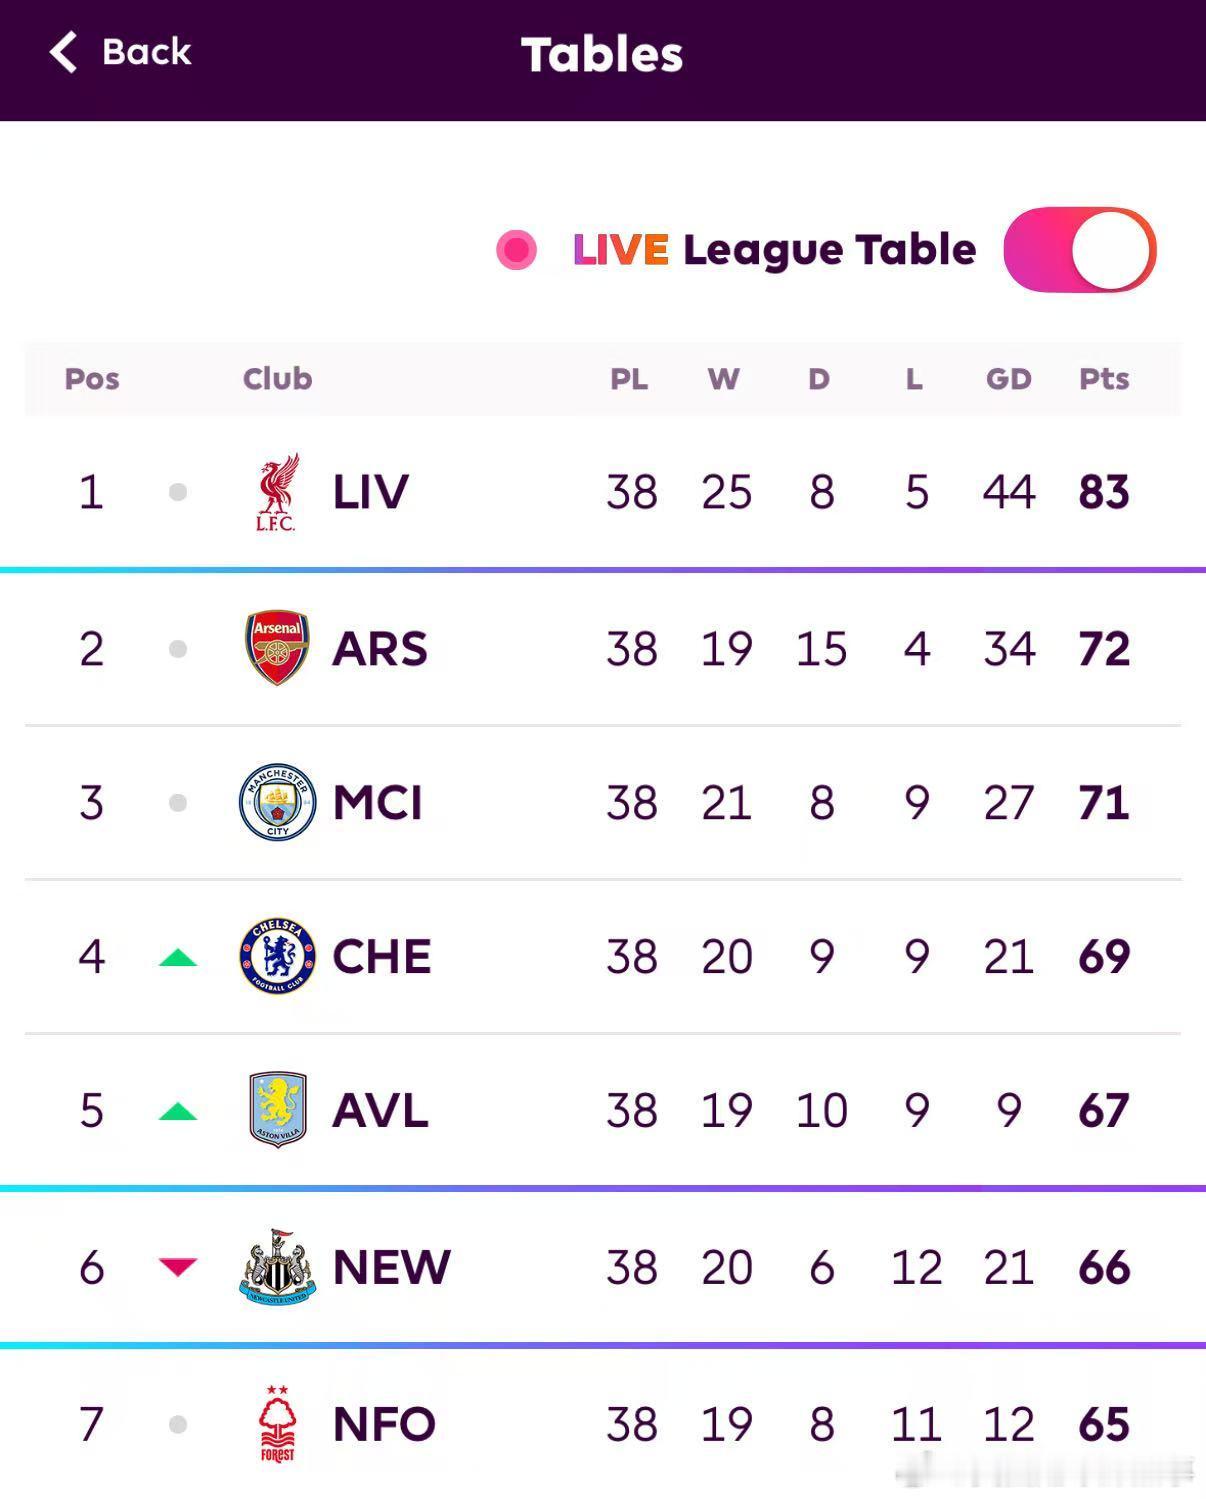1206x1499 pixels.
Task: Tap Chelsea's green up-arrow position indicator
Action: [178, 958]
